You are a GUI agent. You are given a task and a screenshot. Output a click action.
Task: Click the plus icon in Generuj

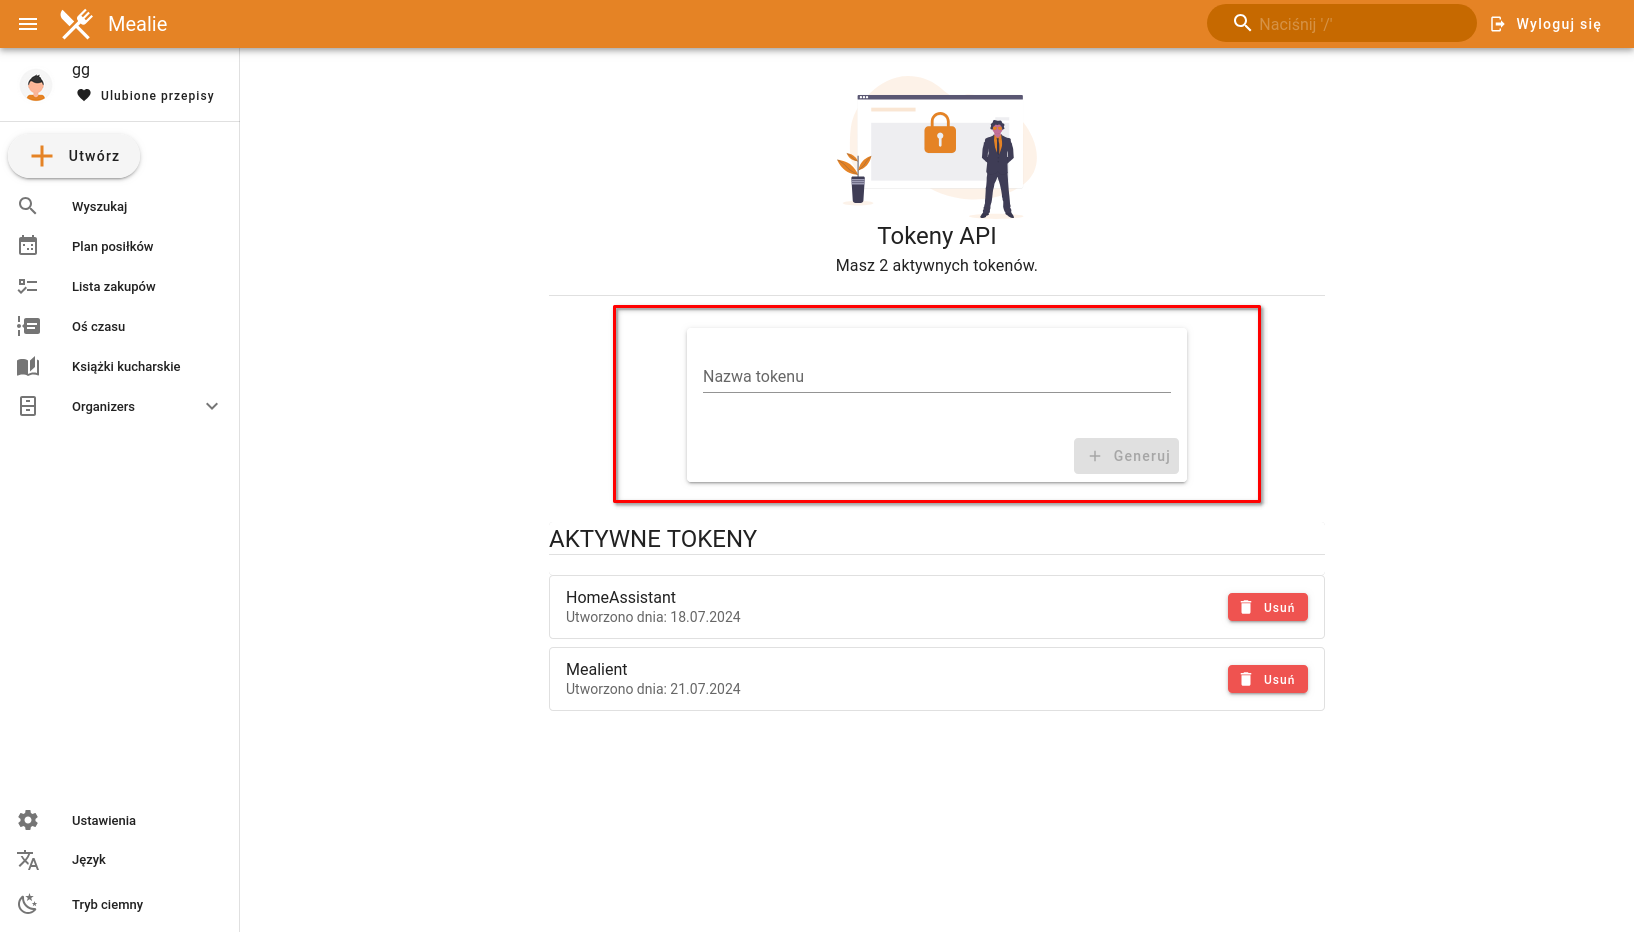(x=1095, y=456)
